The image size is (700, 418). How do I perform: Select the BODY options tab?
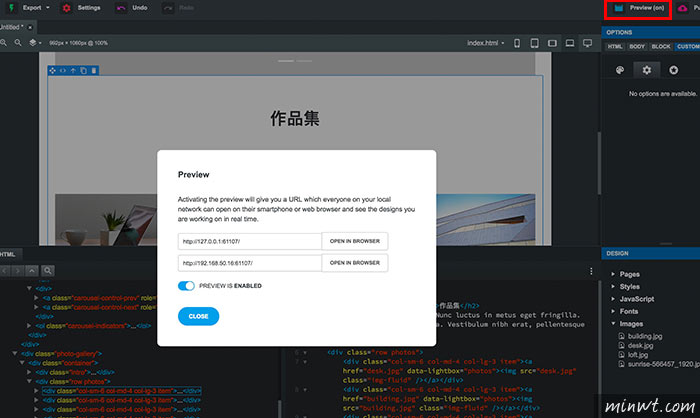(637, 46)
